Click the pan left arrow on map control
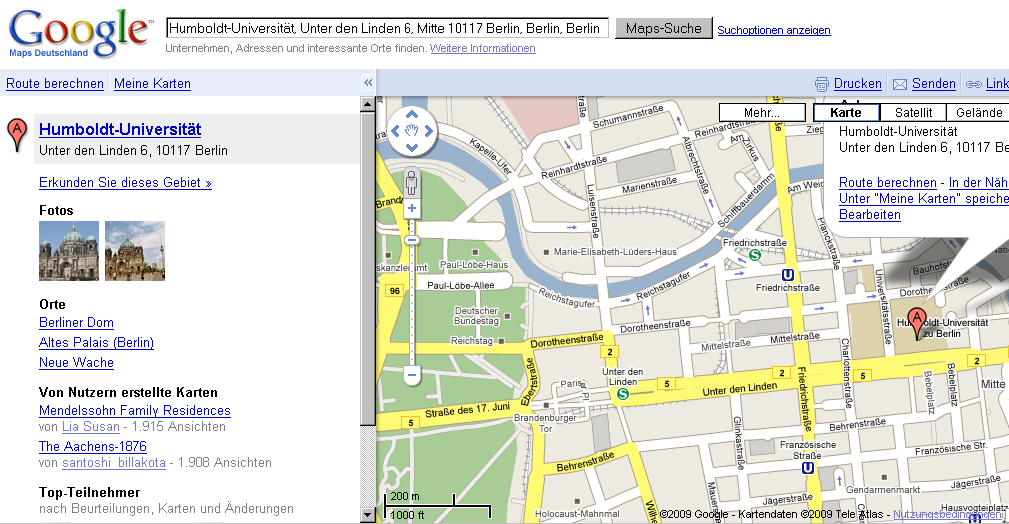The height and width of the screenshot is (524, 1009). 396,131
